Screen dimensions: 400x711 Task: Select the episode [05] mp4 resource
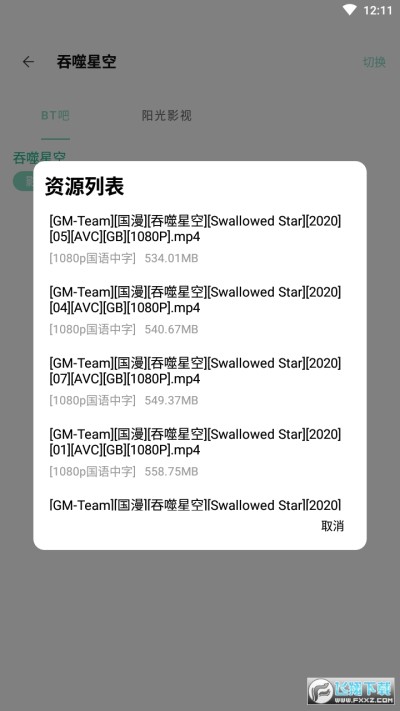pos(195,239)
